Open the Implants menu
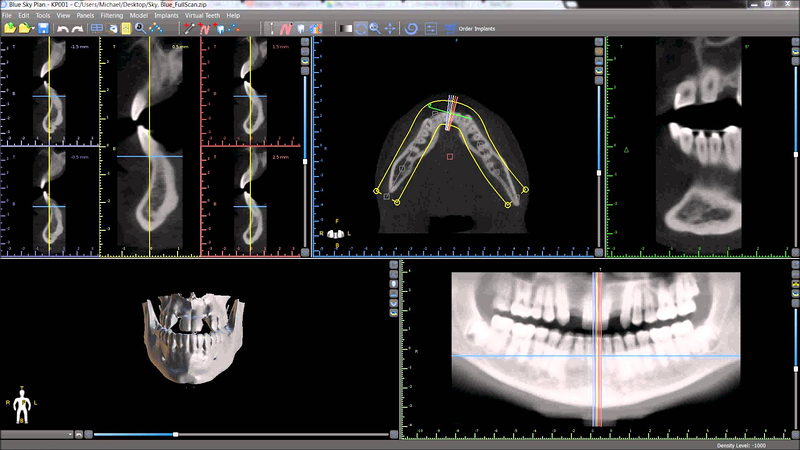Viewport: 800px width, 450px height. coord(167,17)
